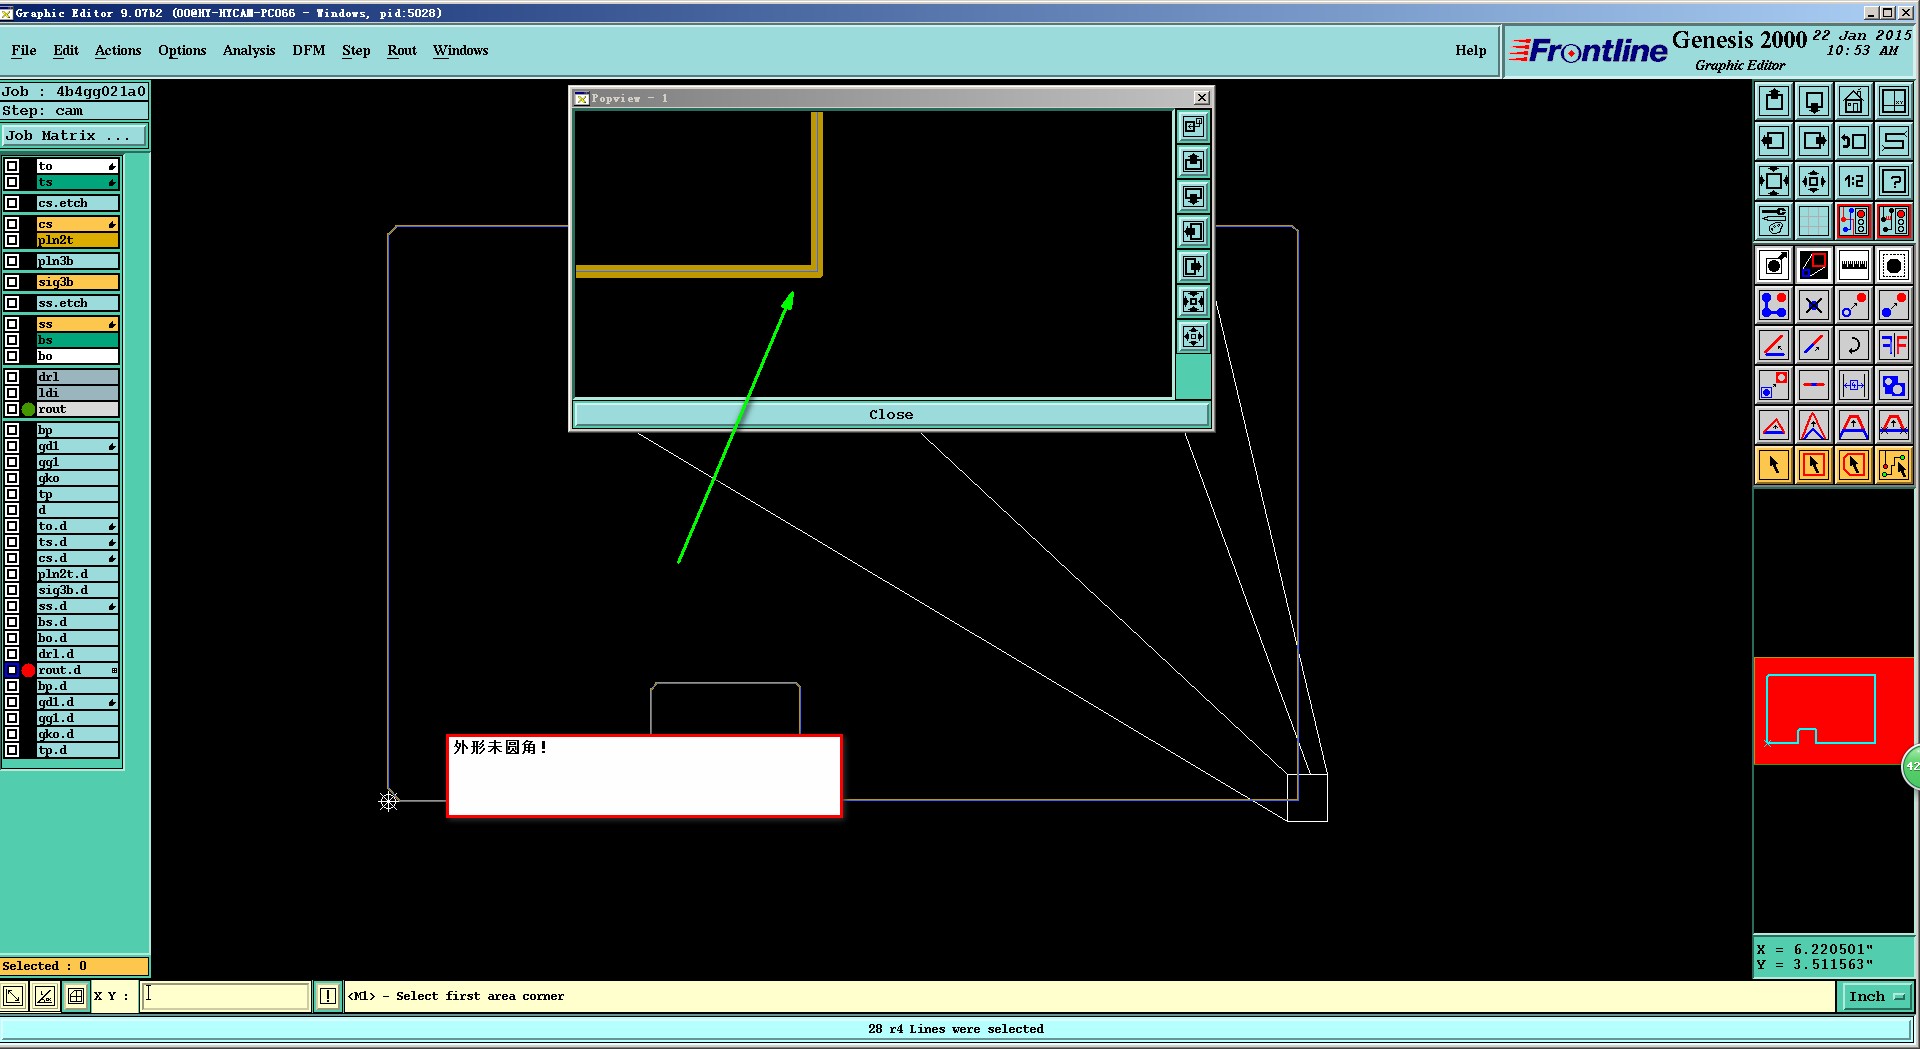Click the delete feature X icon
This screenshot has width=1920, height=1049.
pyautogui.click(x=1814, y=305)
